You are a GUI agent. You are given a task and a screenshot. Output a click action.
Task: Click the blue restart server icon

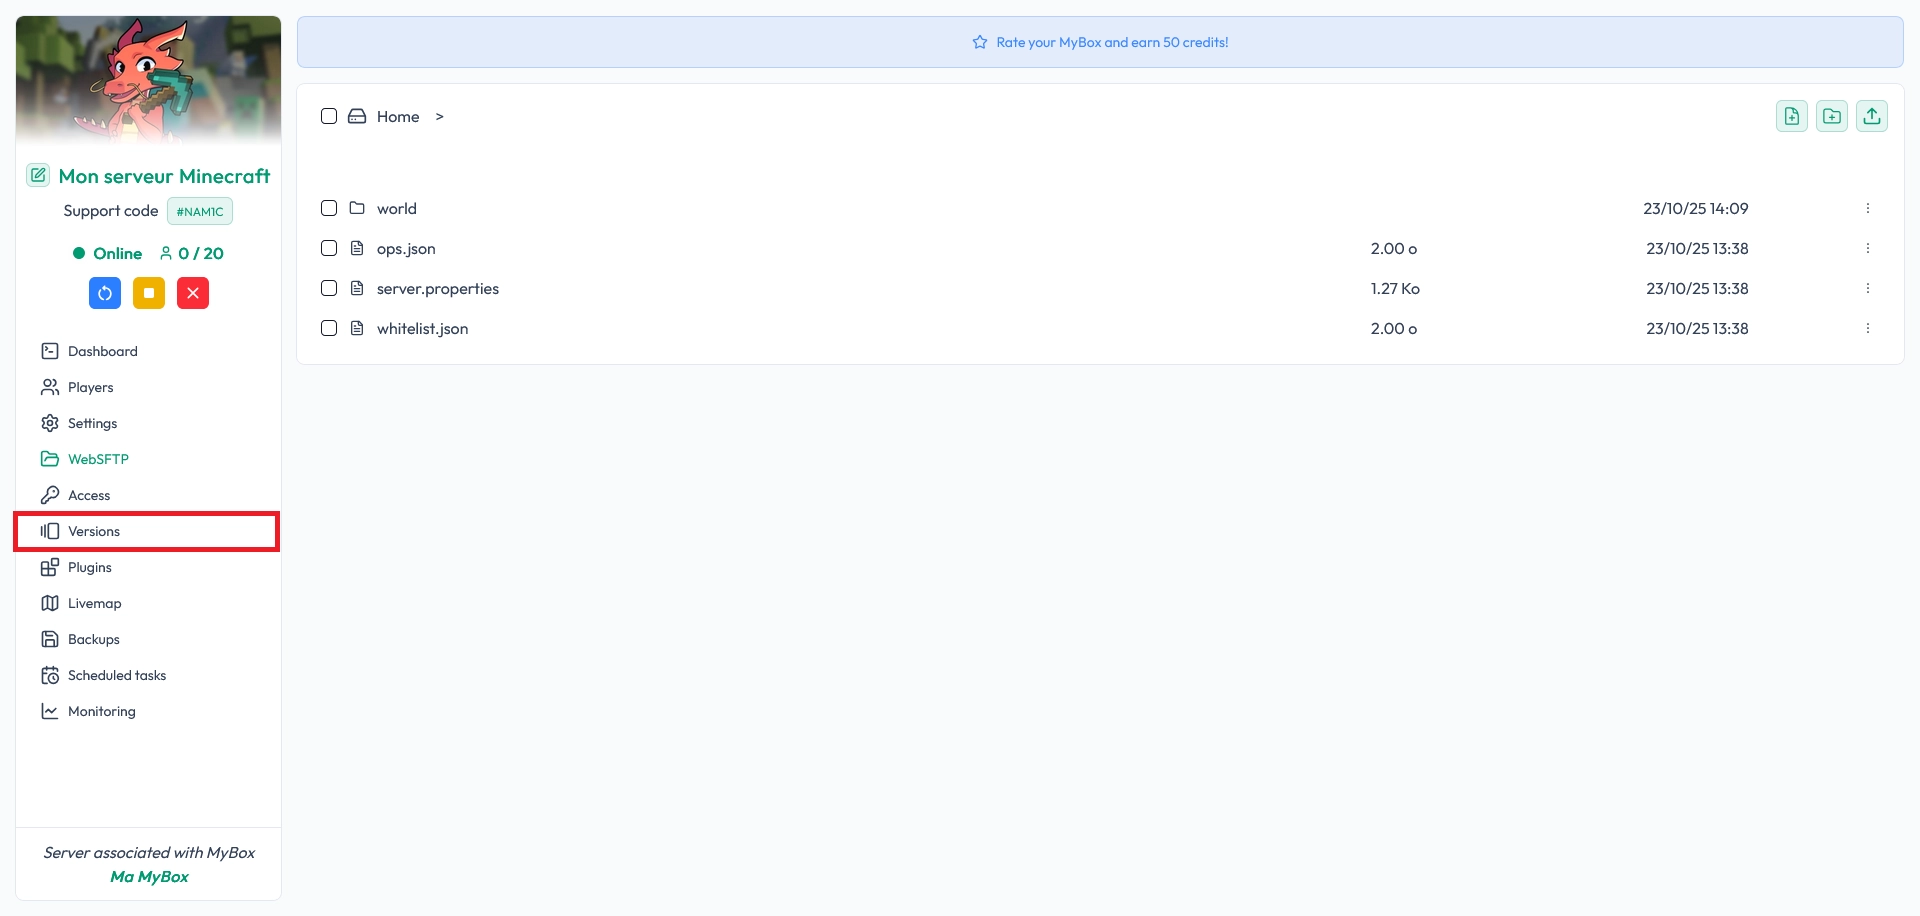pyautogui.click(x=105, y=293)
